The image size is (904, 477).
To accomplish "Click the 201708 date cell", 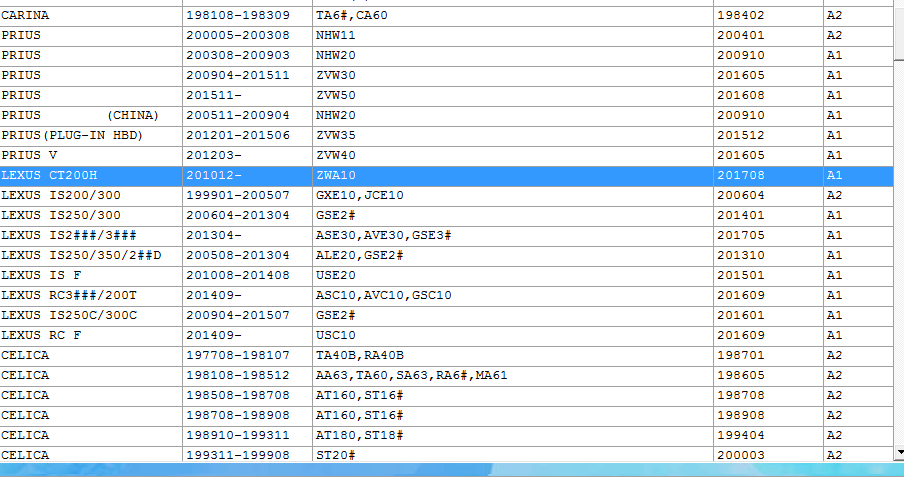I will pyautogui.click(x=768, y=175).
